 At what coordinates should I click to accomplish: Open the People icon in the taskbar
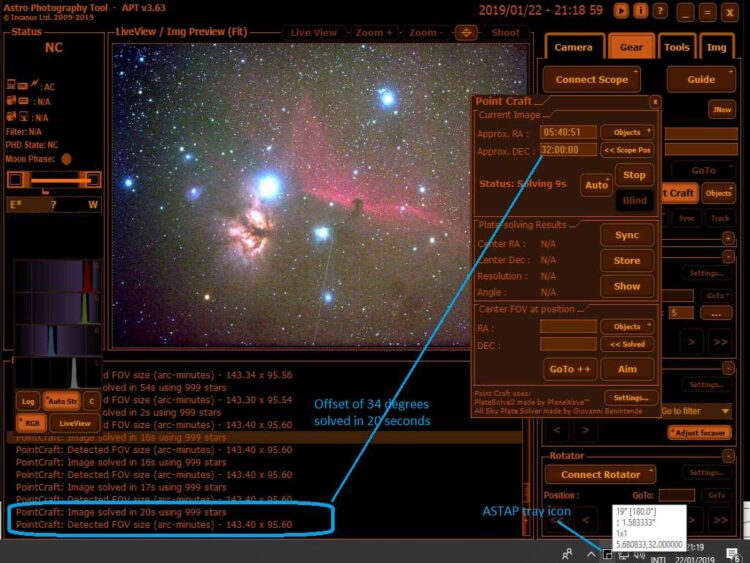click(x=567, y=554)
